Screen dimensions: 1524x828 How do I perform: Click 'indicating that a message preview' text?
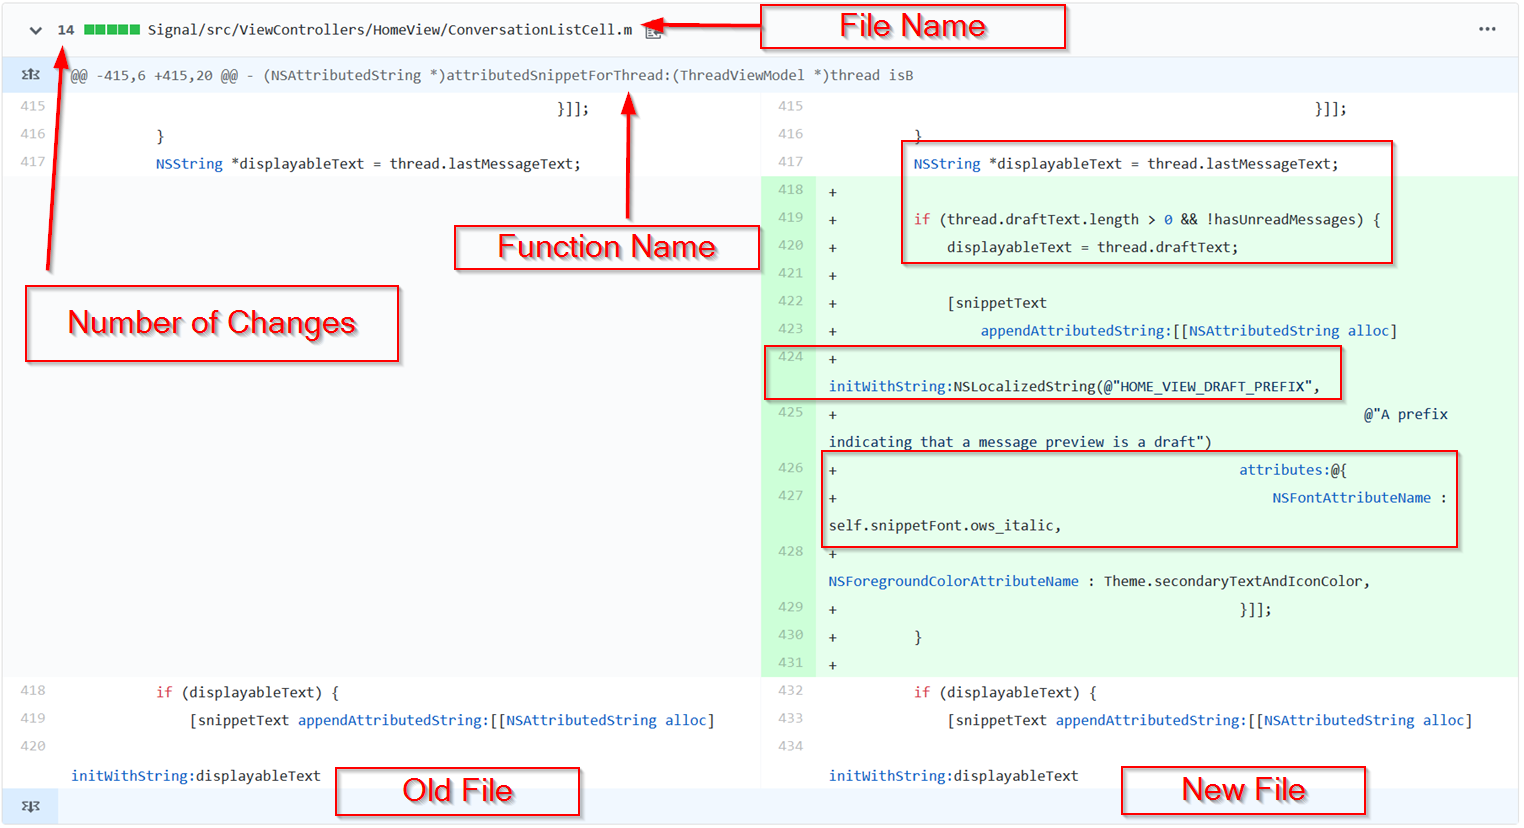(1020, 443)
